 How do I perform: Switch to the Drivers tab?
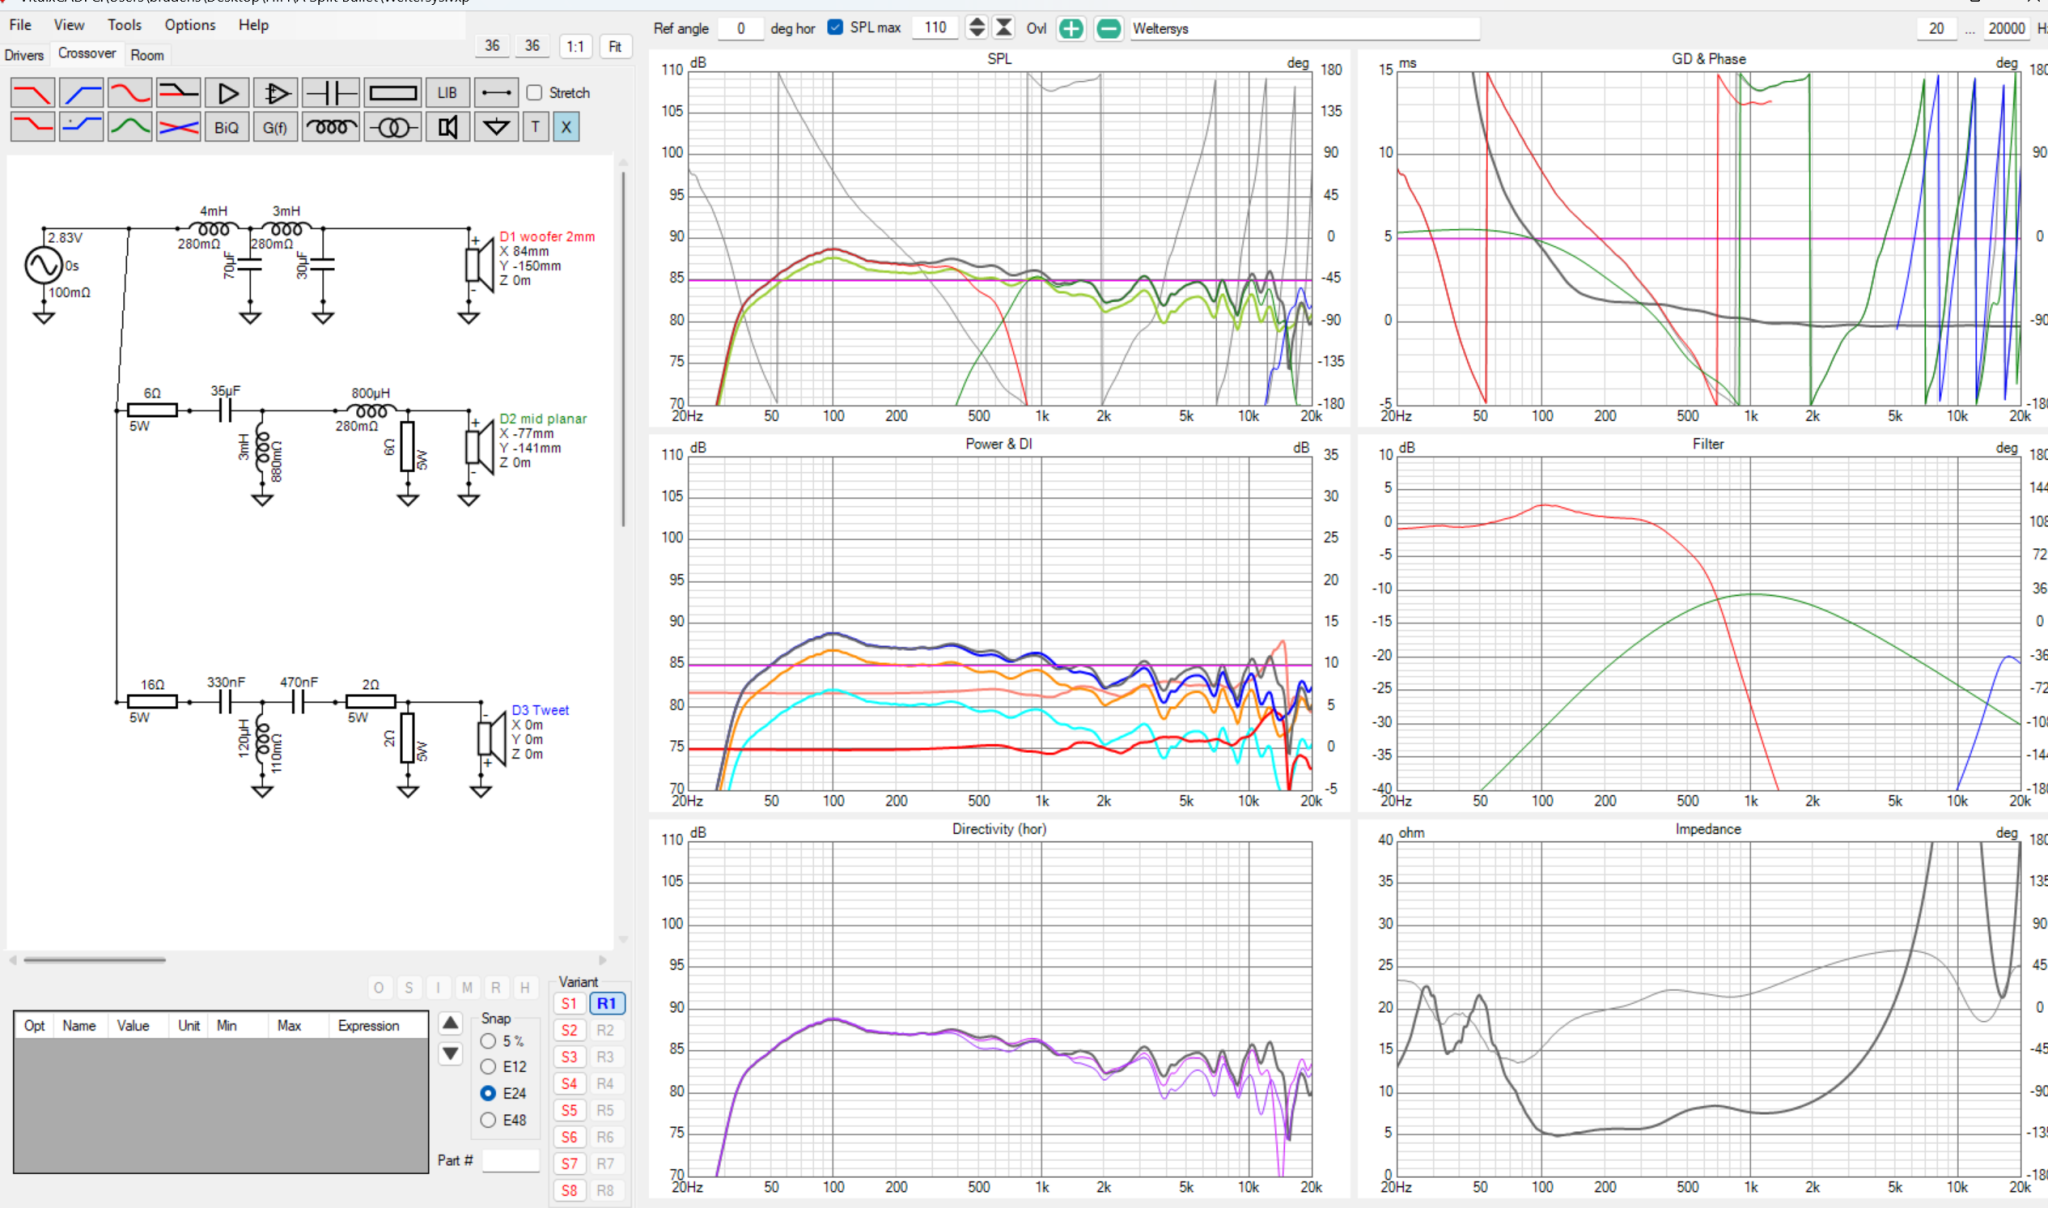[24, 55]
